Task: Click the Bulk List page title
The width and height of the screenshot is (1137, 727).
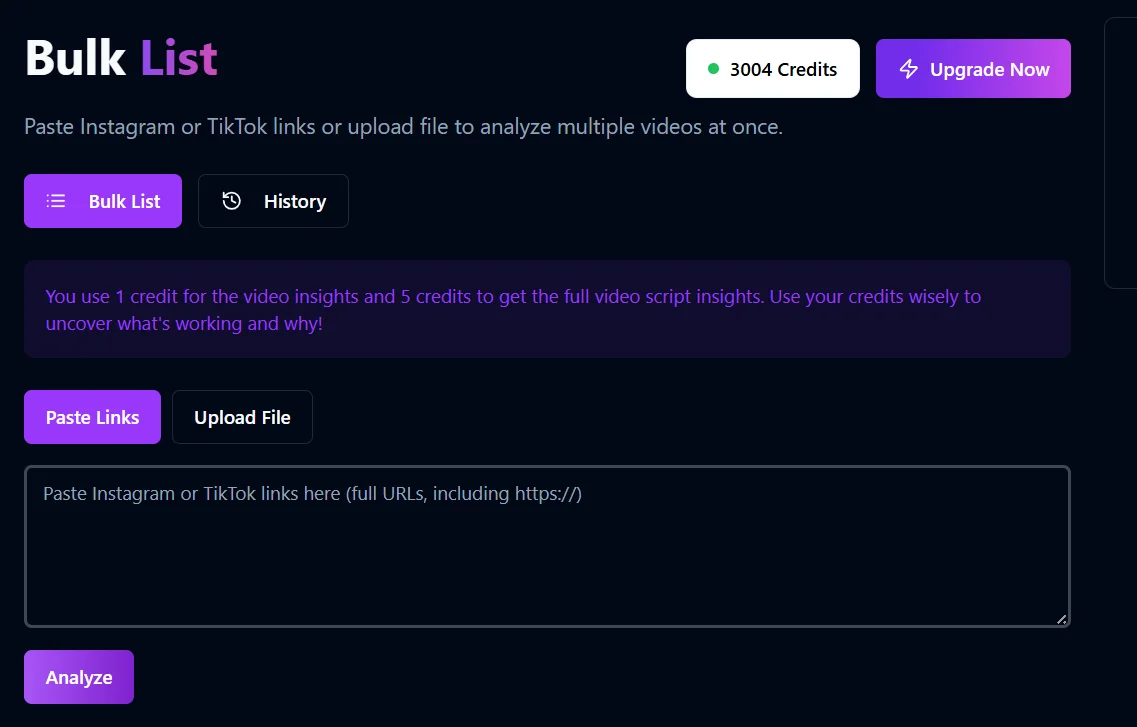Action: click(120, 57)
